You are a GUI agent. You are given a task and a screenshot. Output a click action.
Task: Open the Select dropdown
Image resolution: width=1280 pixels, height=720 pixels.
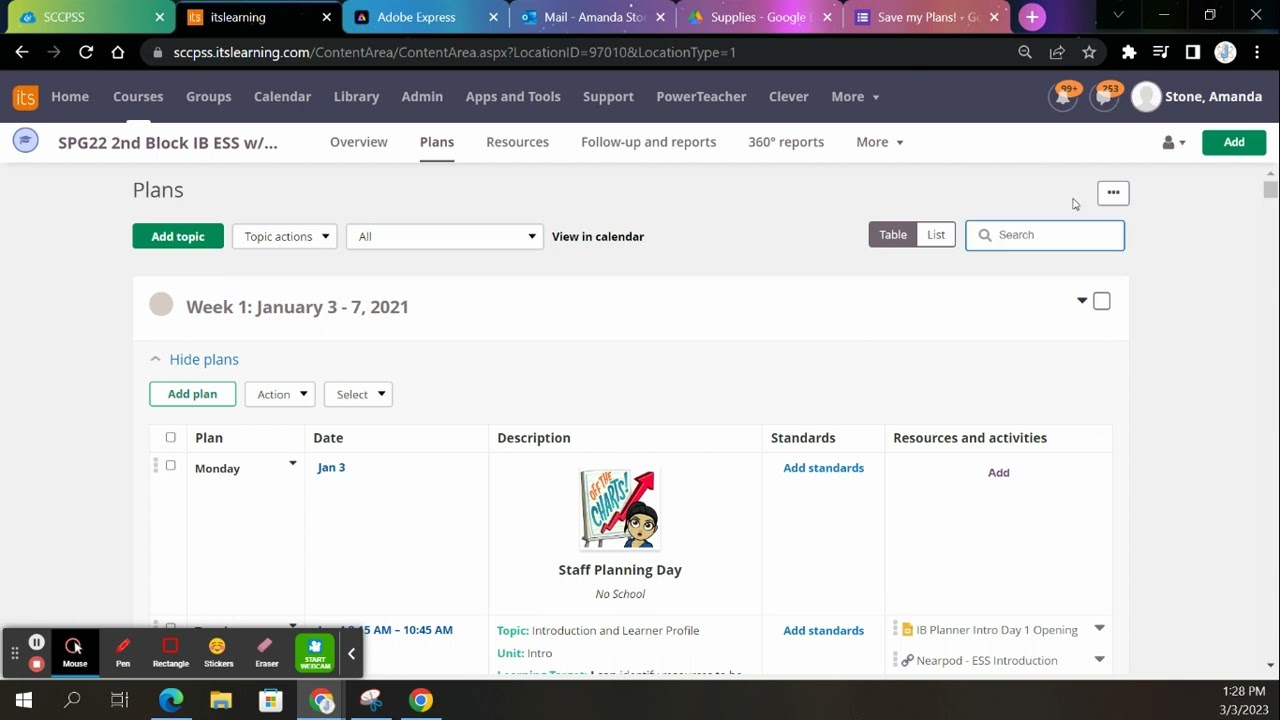358,394
